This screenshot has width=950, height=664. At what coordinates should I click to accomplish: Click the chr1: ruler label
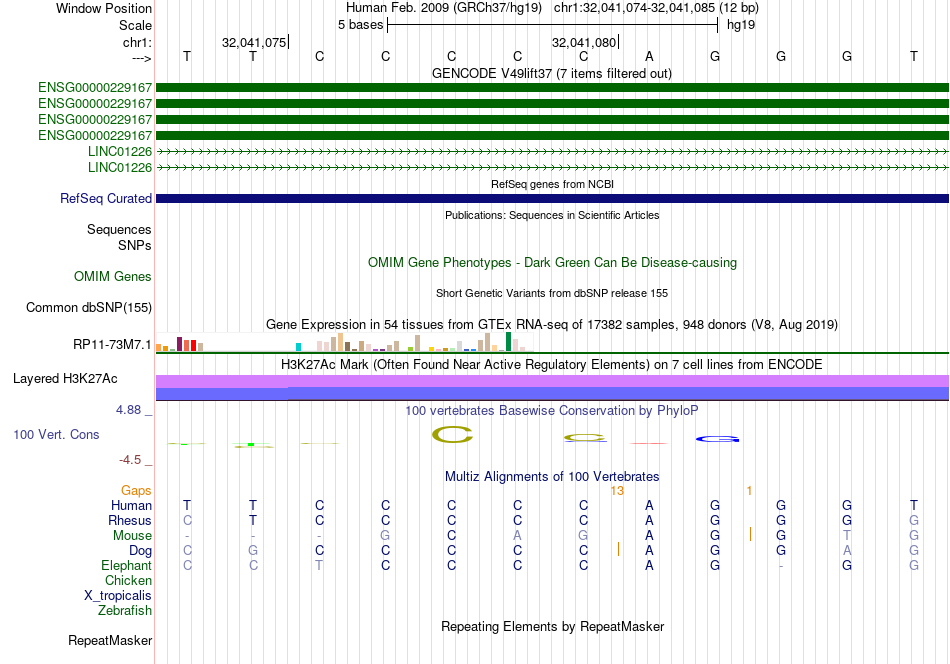[x=138, y=42]
